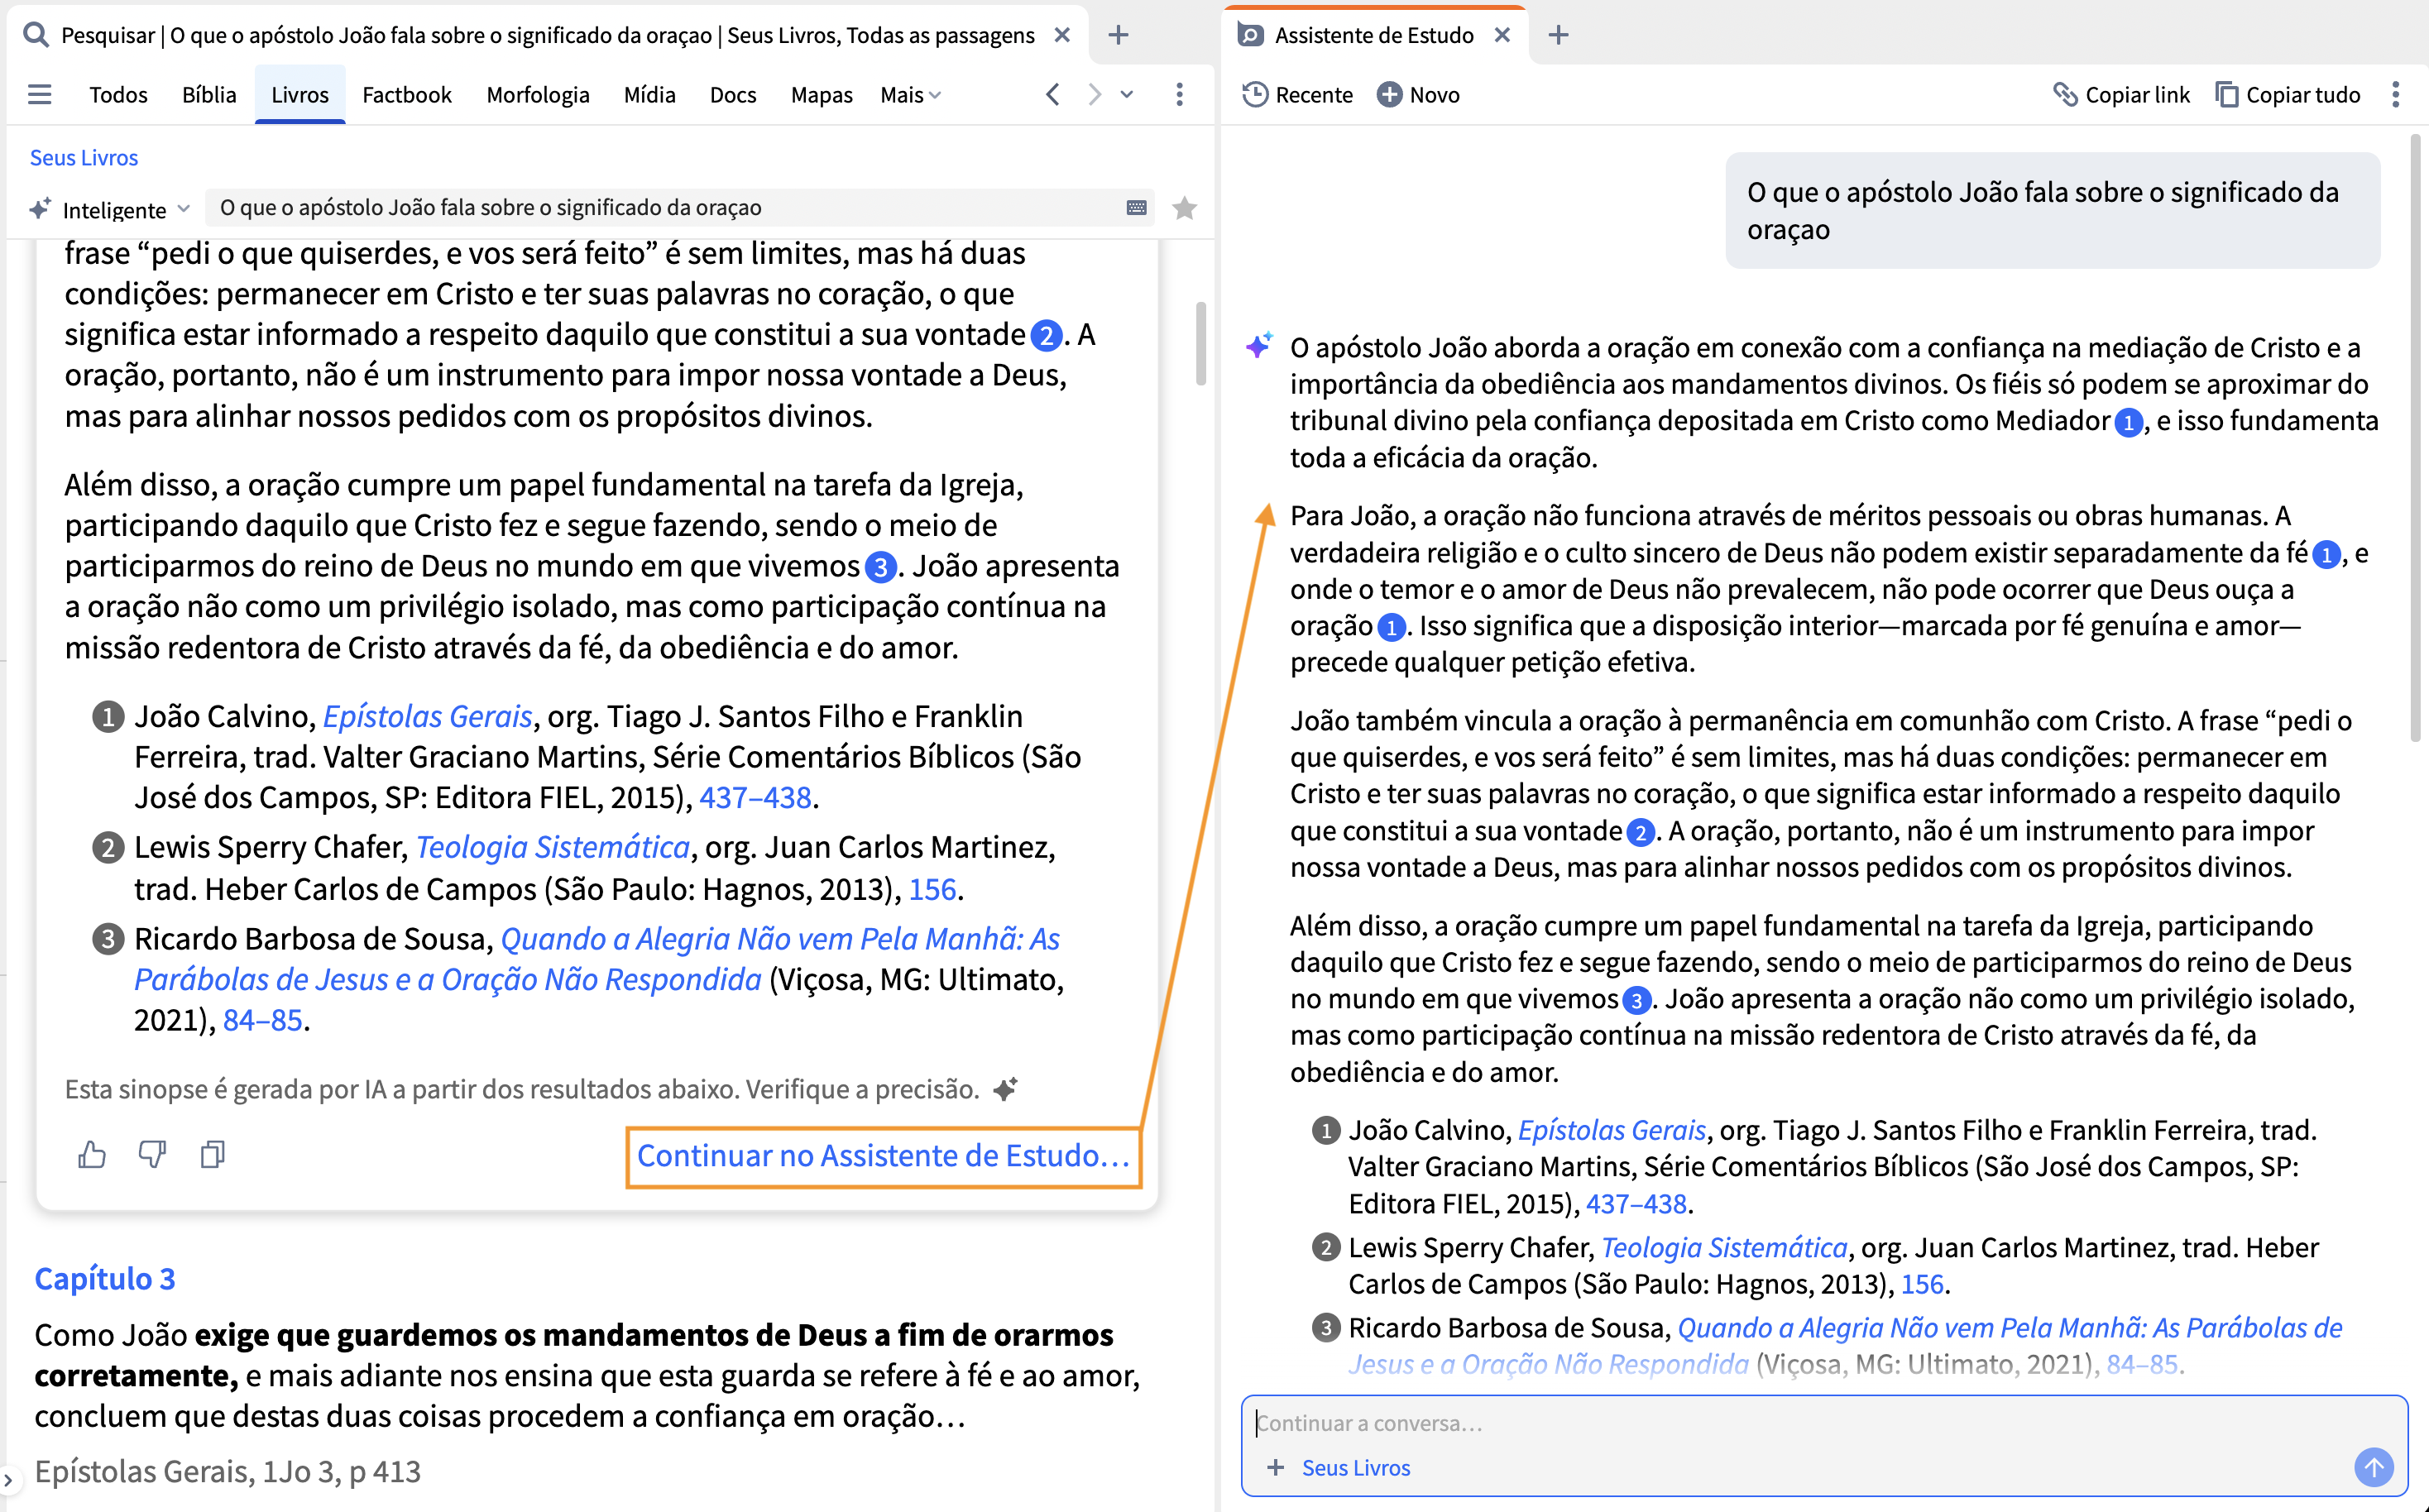Start a Novo conversation
2429x1512 pixels.
click(1418, 95)
